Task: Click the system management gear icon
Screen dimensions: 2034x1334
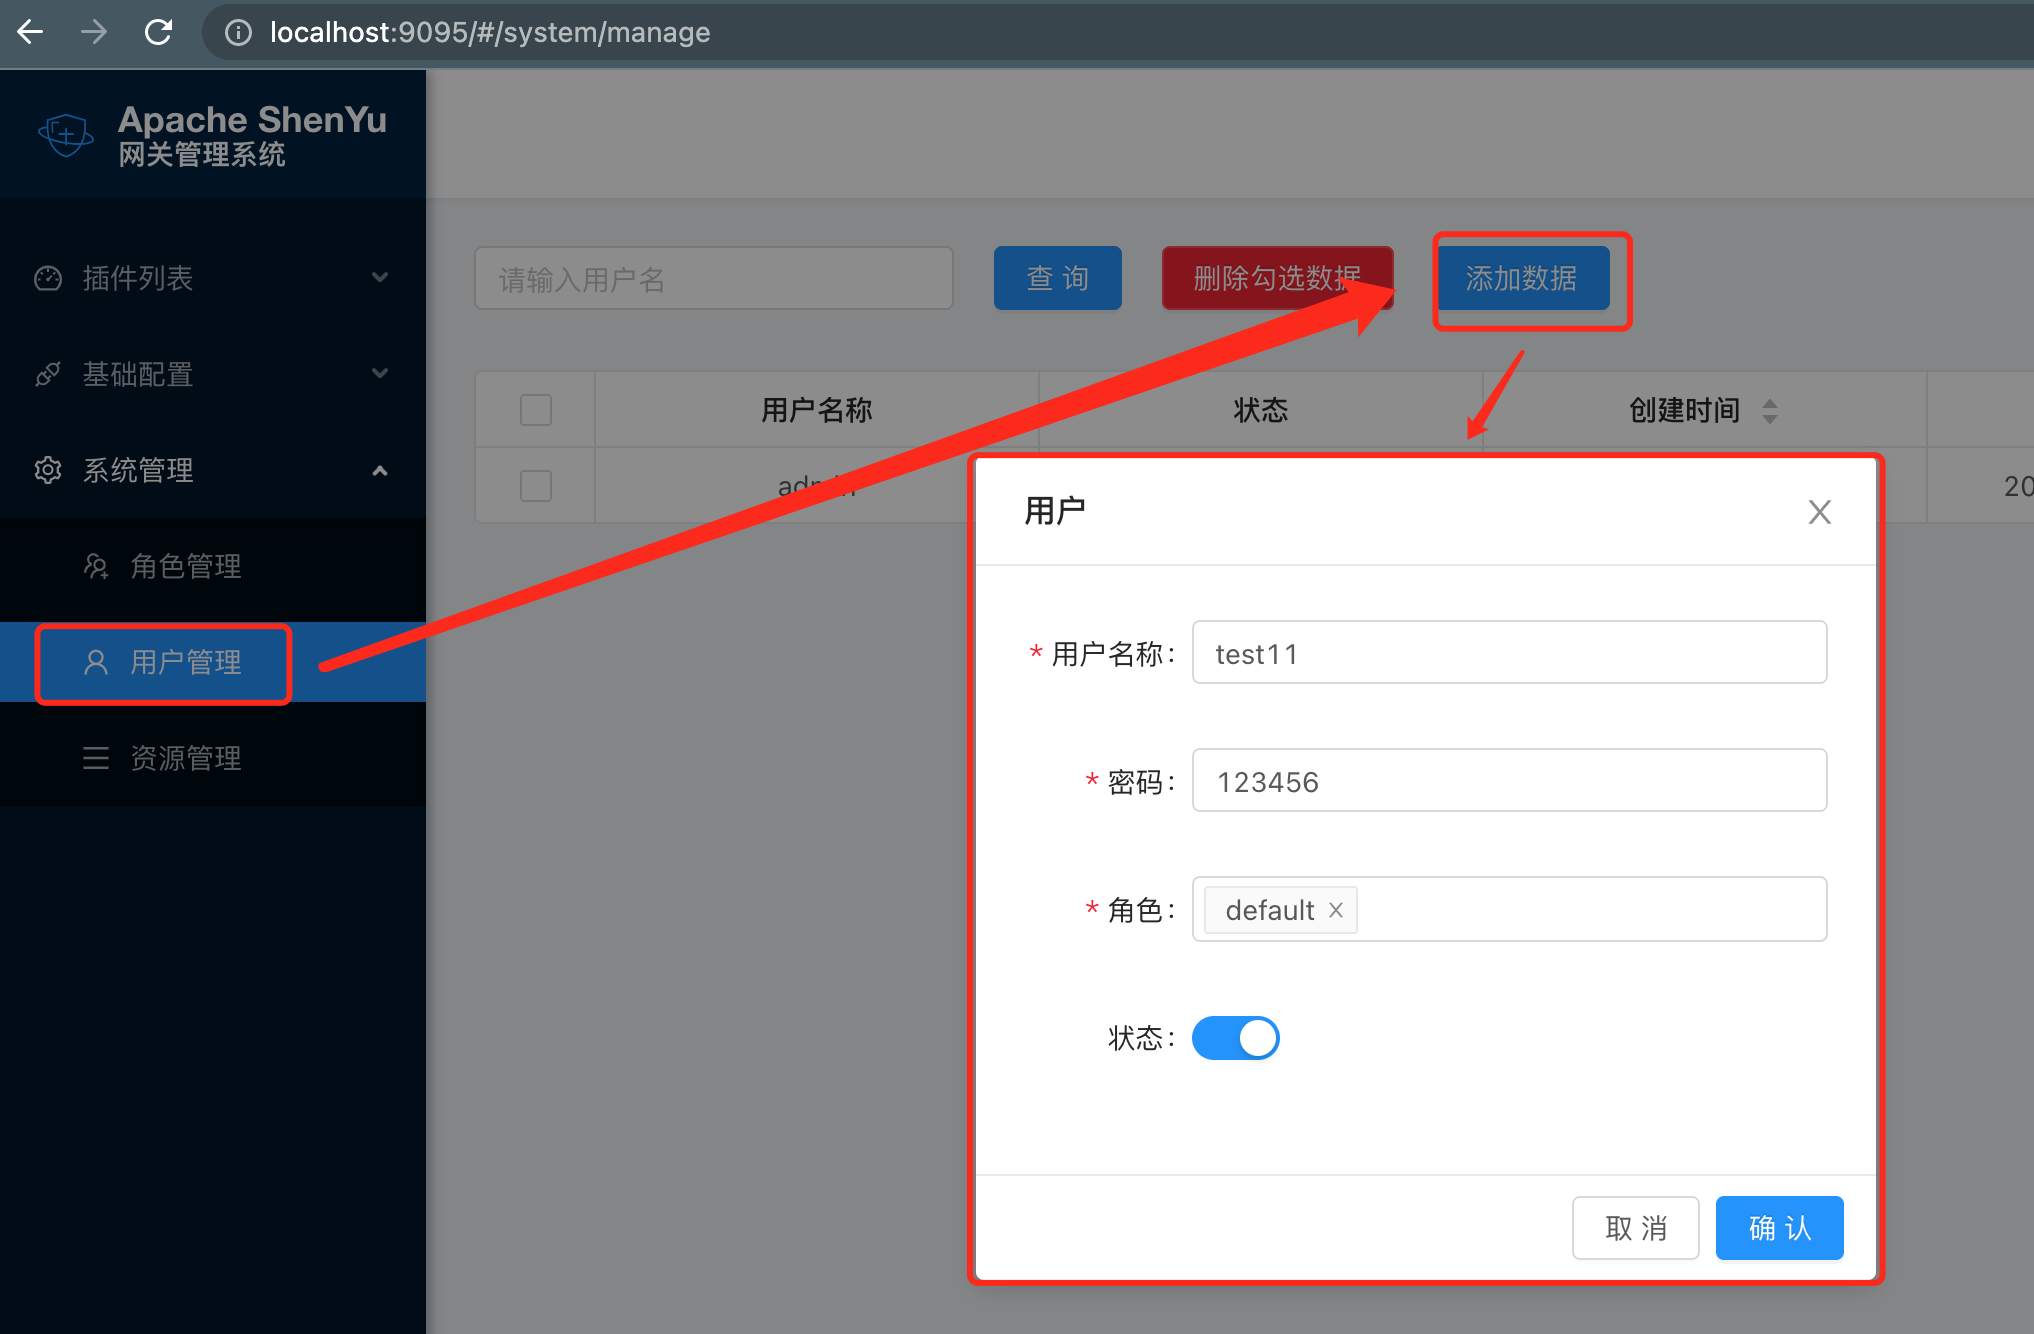Action: (x=48, y=470)
